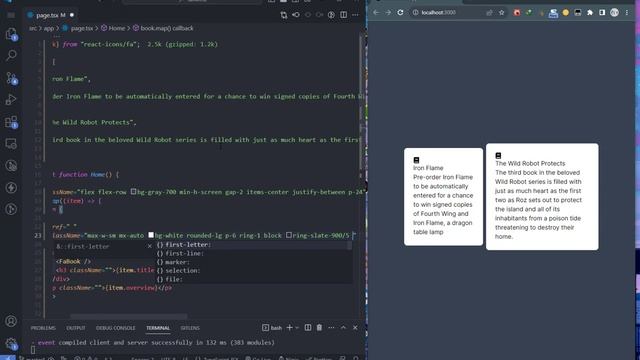Switch to the DEBUG CONSOLE tab

click(116, 328)
